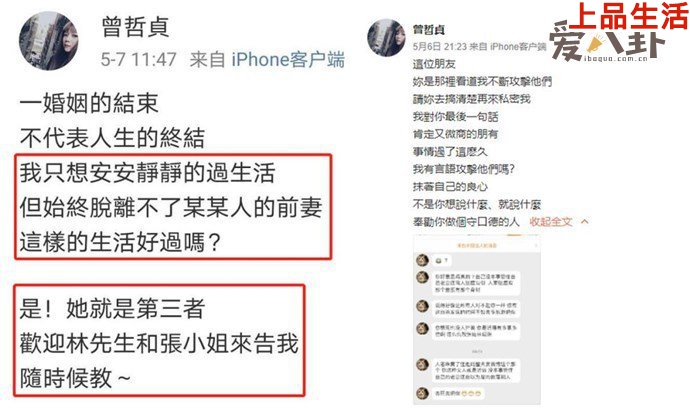The width and height of the screenshot is (690, 414).
Task: Click the laughing emoji row in the last chat bubble
Action: click(472, 393)
